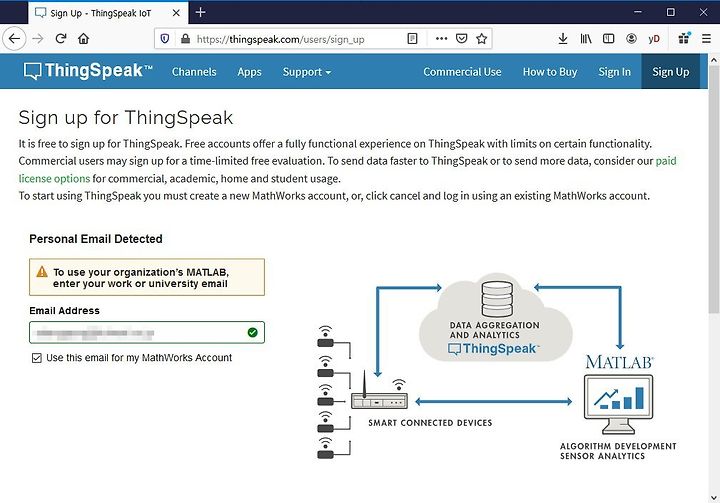Open the Commercial Use nav link
This screenshot has width=720, height=503.
462,72
